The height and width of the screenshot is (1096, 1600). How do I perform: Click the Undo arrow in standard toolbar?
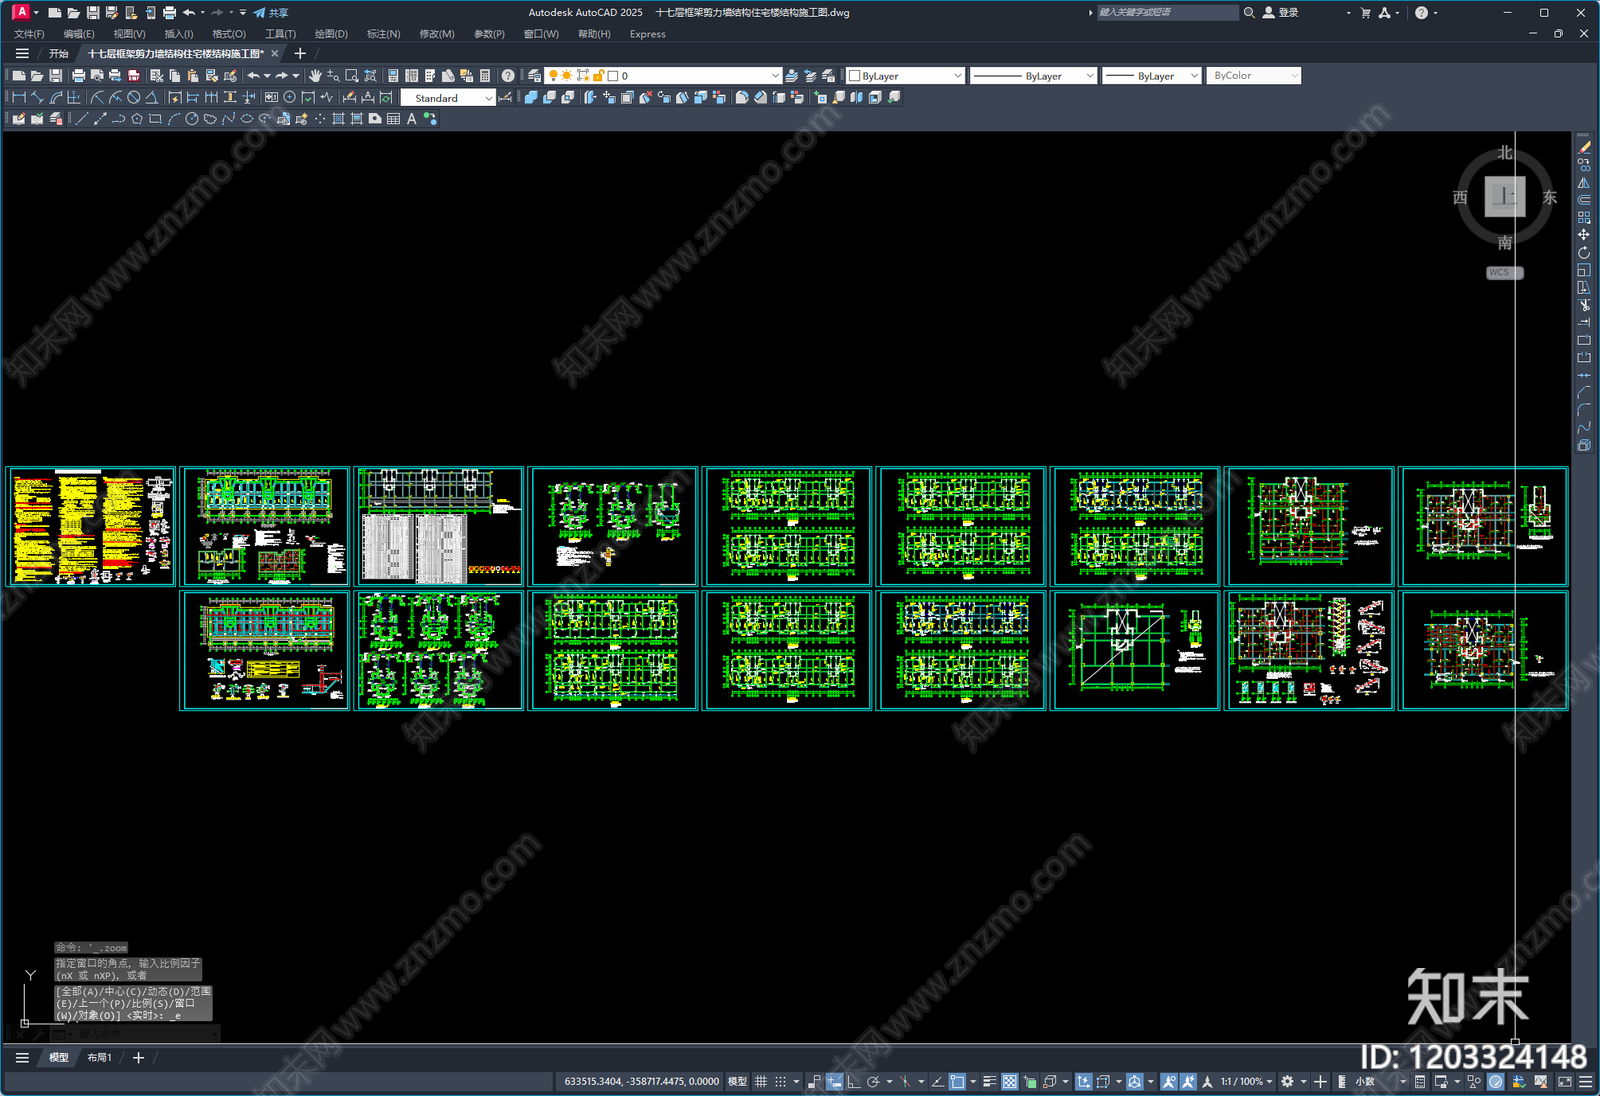pos(254,76)
